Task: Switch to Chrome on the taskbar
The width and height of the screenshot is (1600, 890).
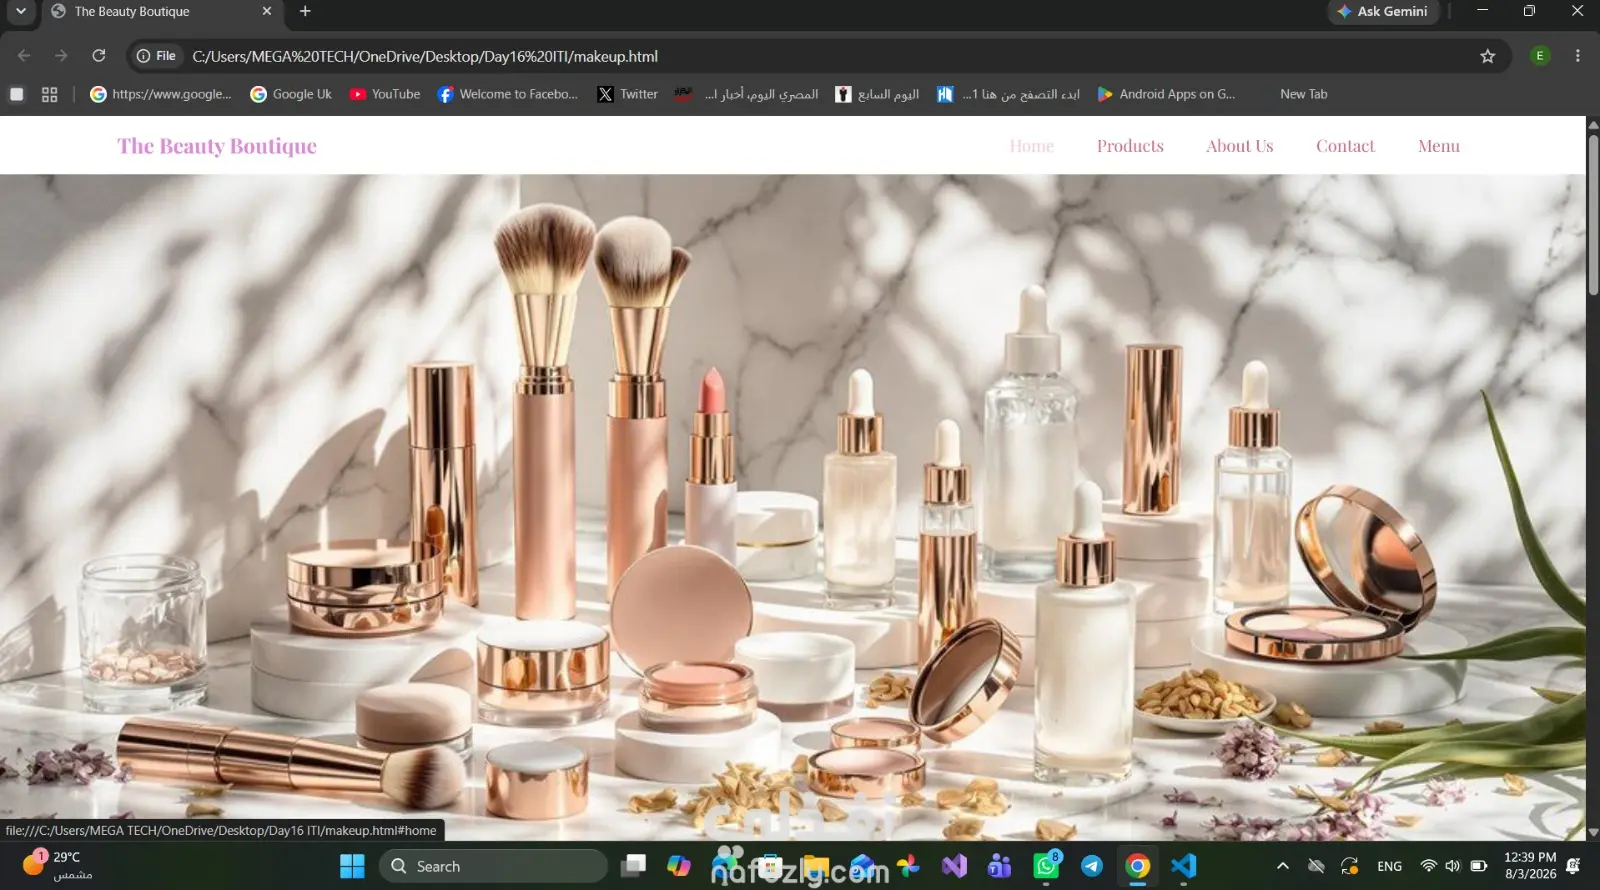Action: click(x=1138, y=866)
